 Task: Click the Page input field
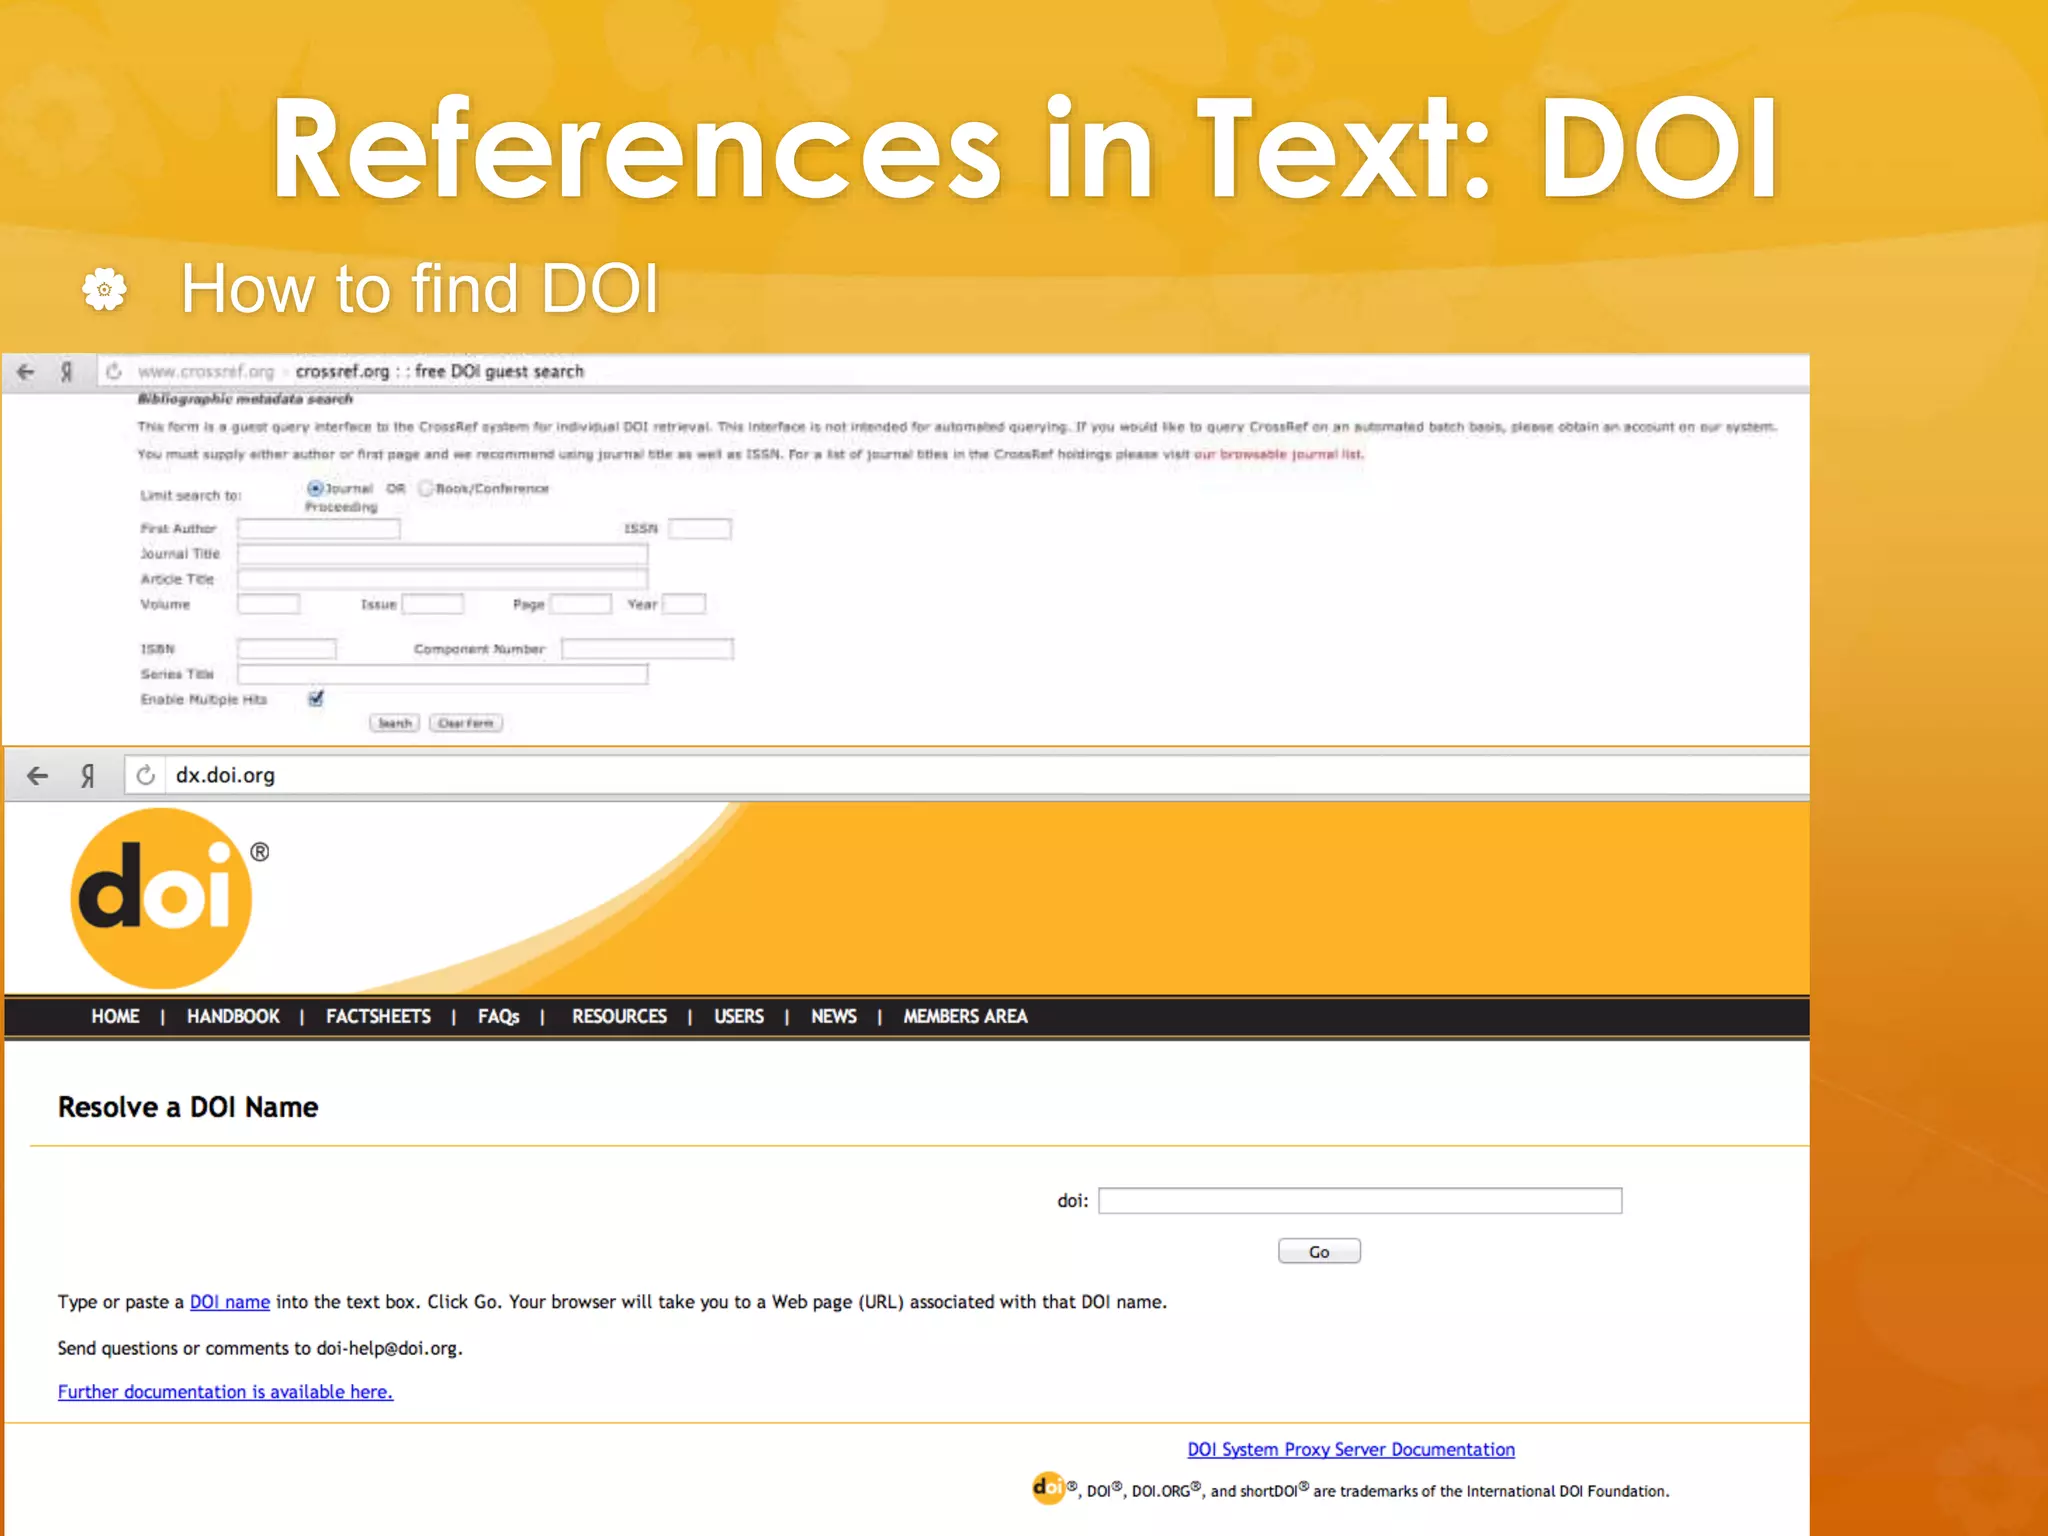[x=581, y=604]
